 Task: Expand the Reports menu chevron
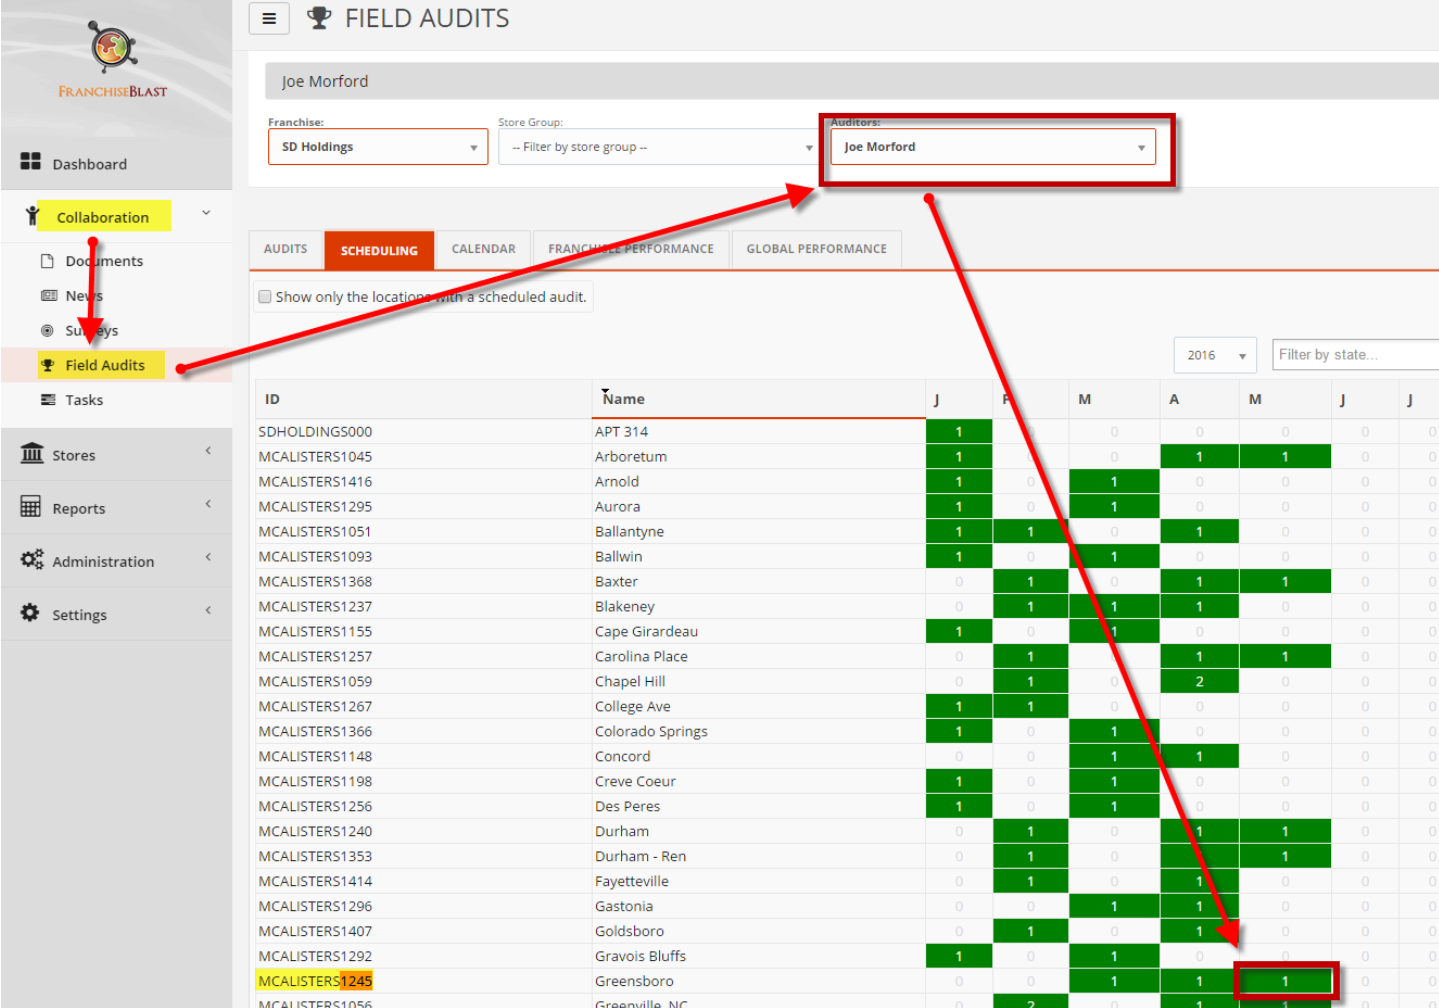[208, 504]
